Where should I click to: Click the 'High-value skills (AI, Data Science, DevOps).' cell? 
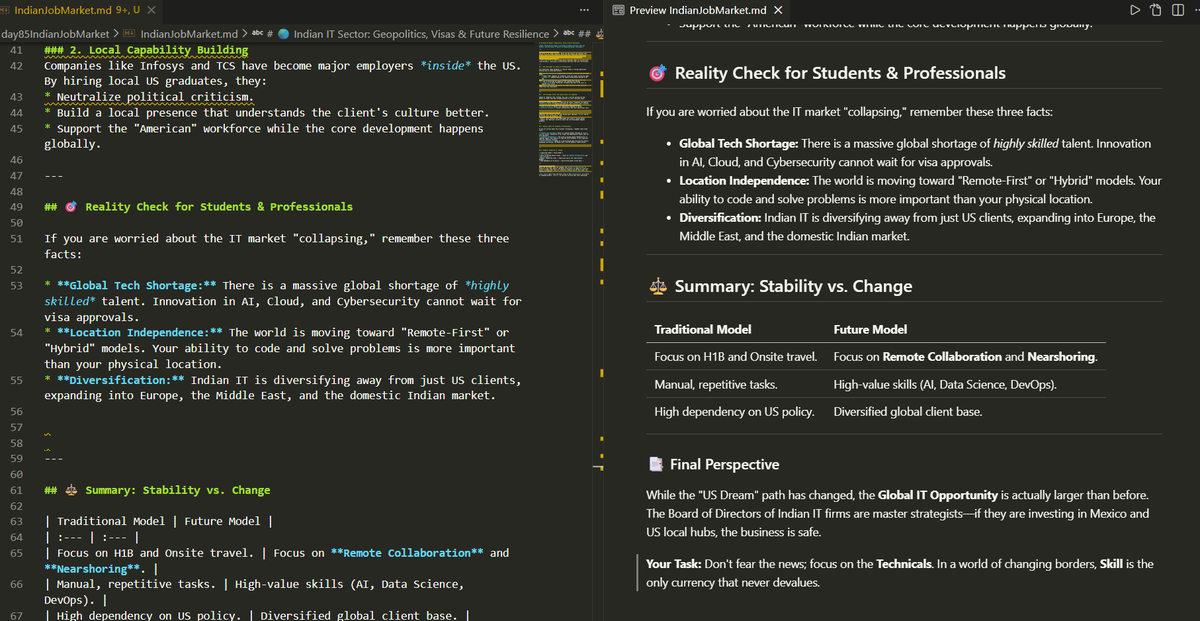945,384
